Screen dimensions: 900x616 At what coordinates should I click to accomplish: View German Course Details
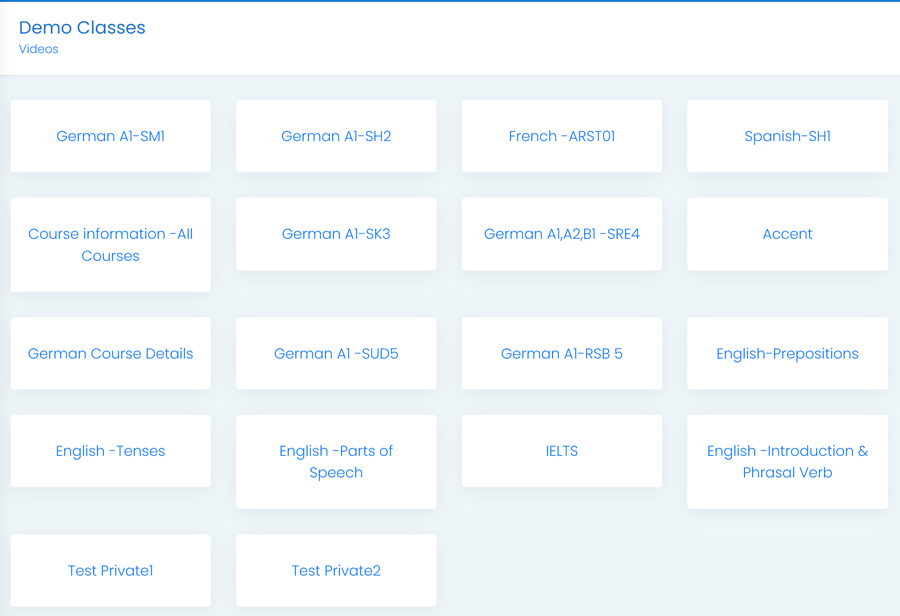[111, 354]
